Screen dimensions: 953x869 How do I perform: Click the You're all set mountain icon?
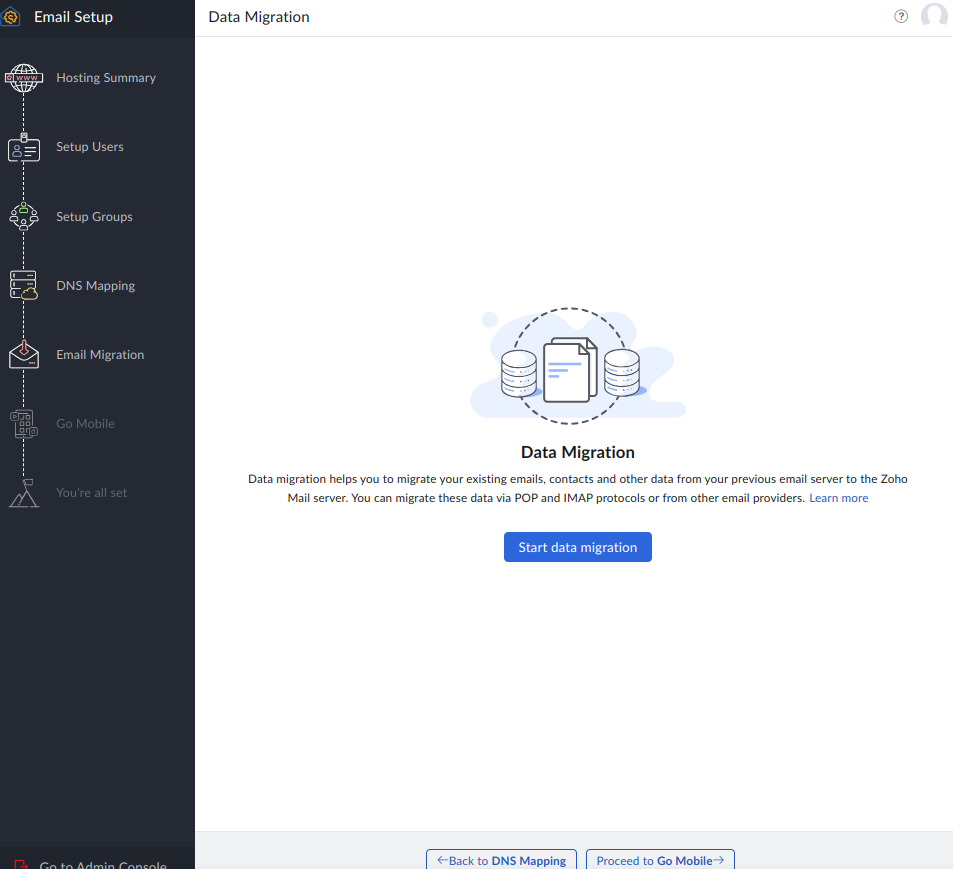coord(23,493)
